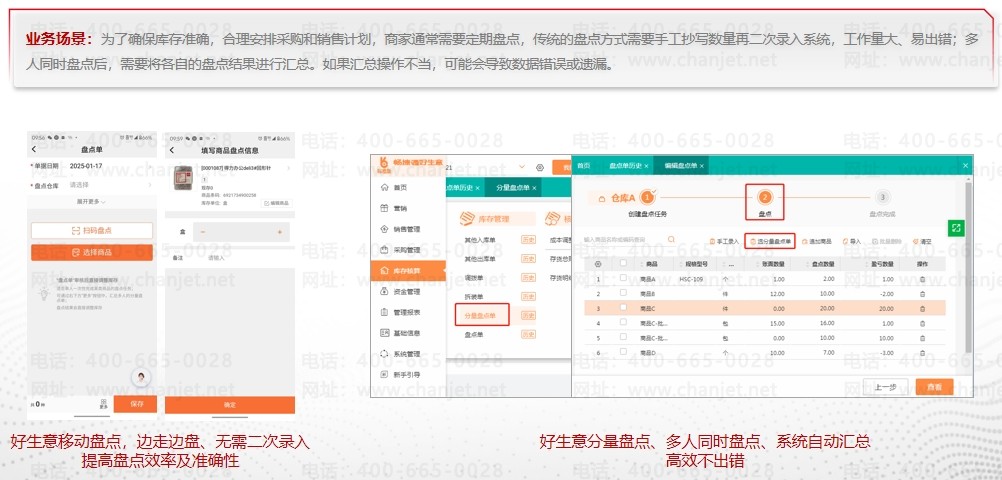
Task: Select the checkbox for 商品D row
Action: tap(623, 353)
